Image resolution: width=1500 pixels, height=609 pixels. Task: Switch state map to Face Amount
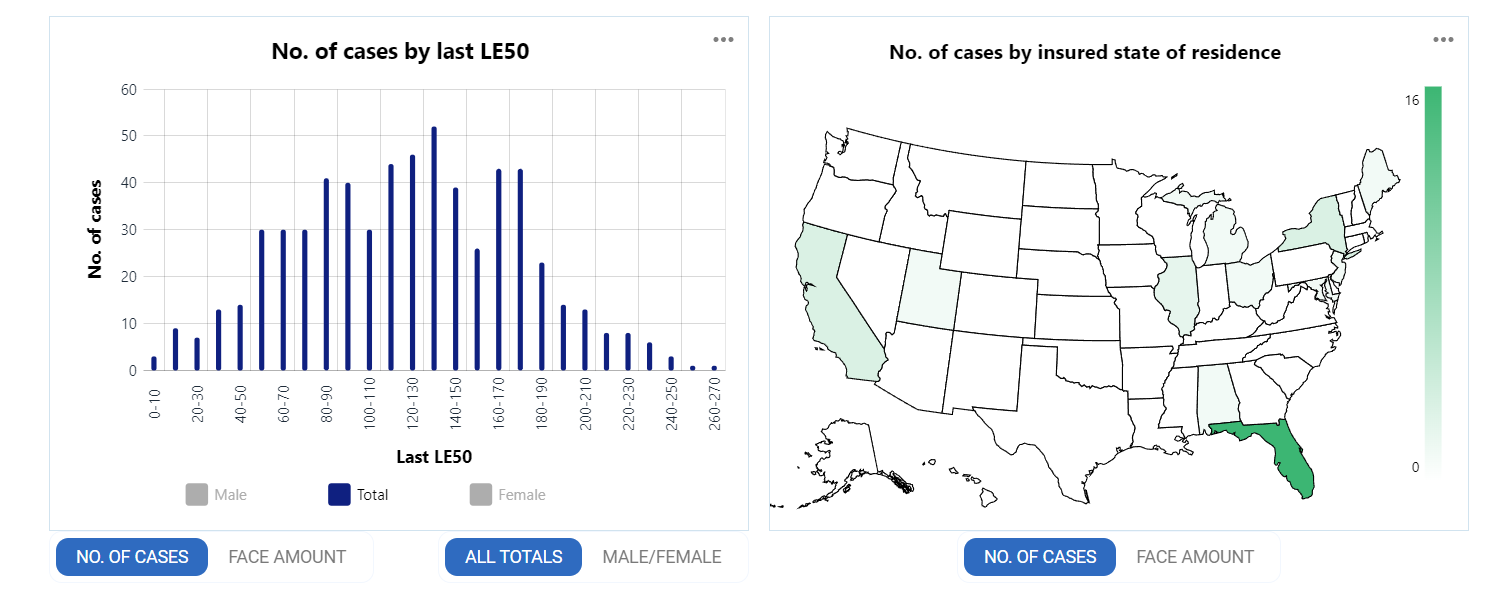click(x=1195, y=557)
